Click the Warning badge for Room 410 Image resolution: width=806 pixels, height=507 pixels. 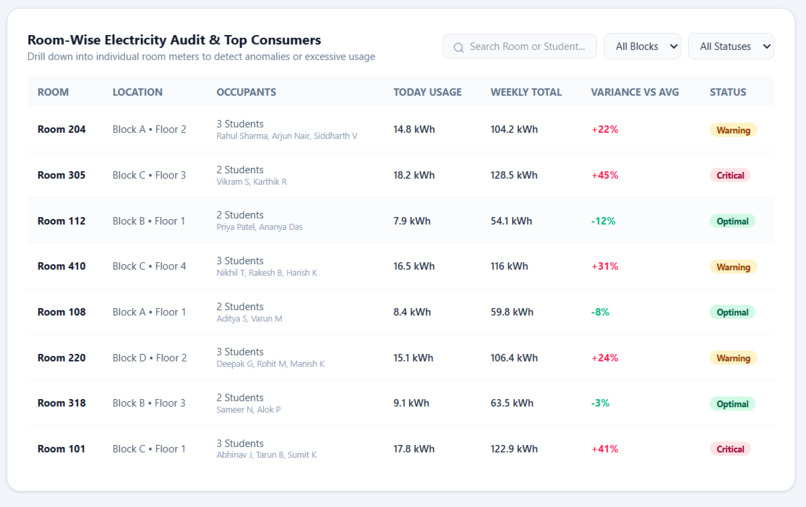coord(733,267)
